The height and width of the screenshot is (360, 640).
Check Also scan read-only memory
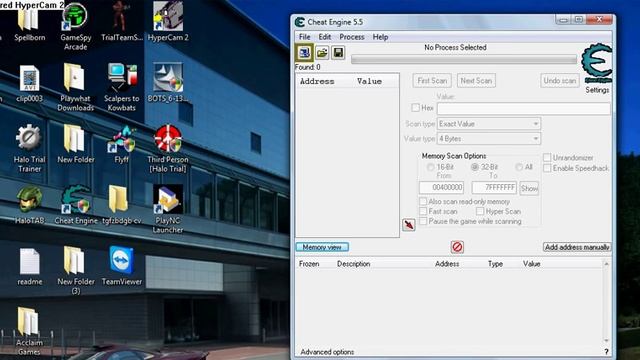click(x=423, y=202)
